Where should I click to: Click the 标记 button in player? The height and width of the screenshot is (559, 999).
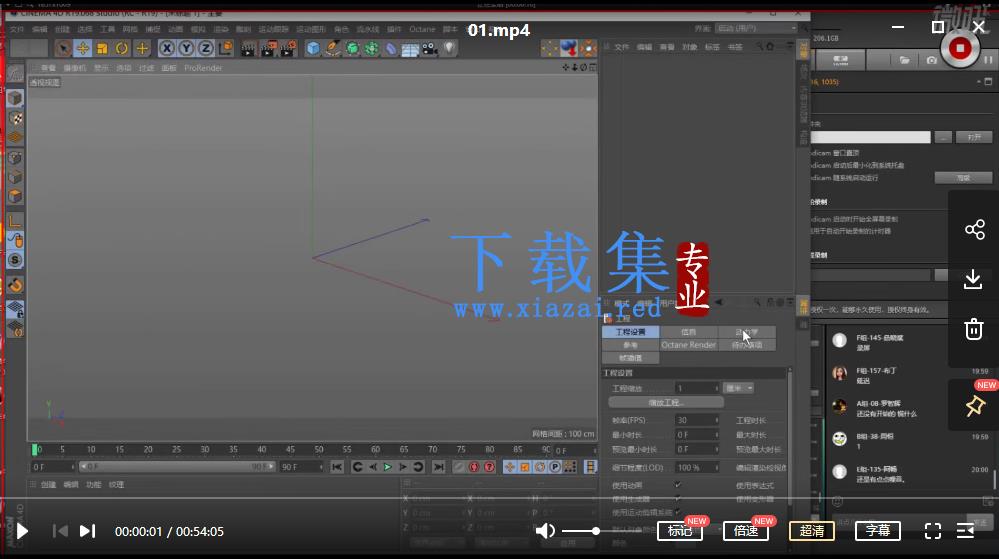[x=680, y=531]
